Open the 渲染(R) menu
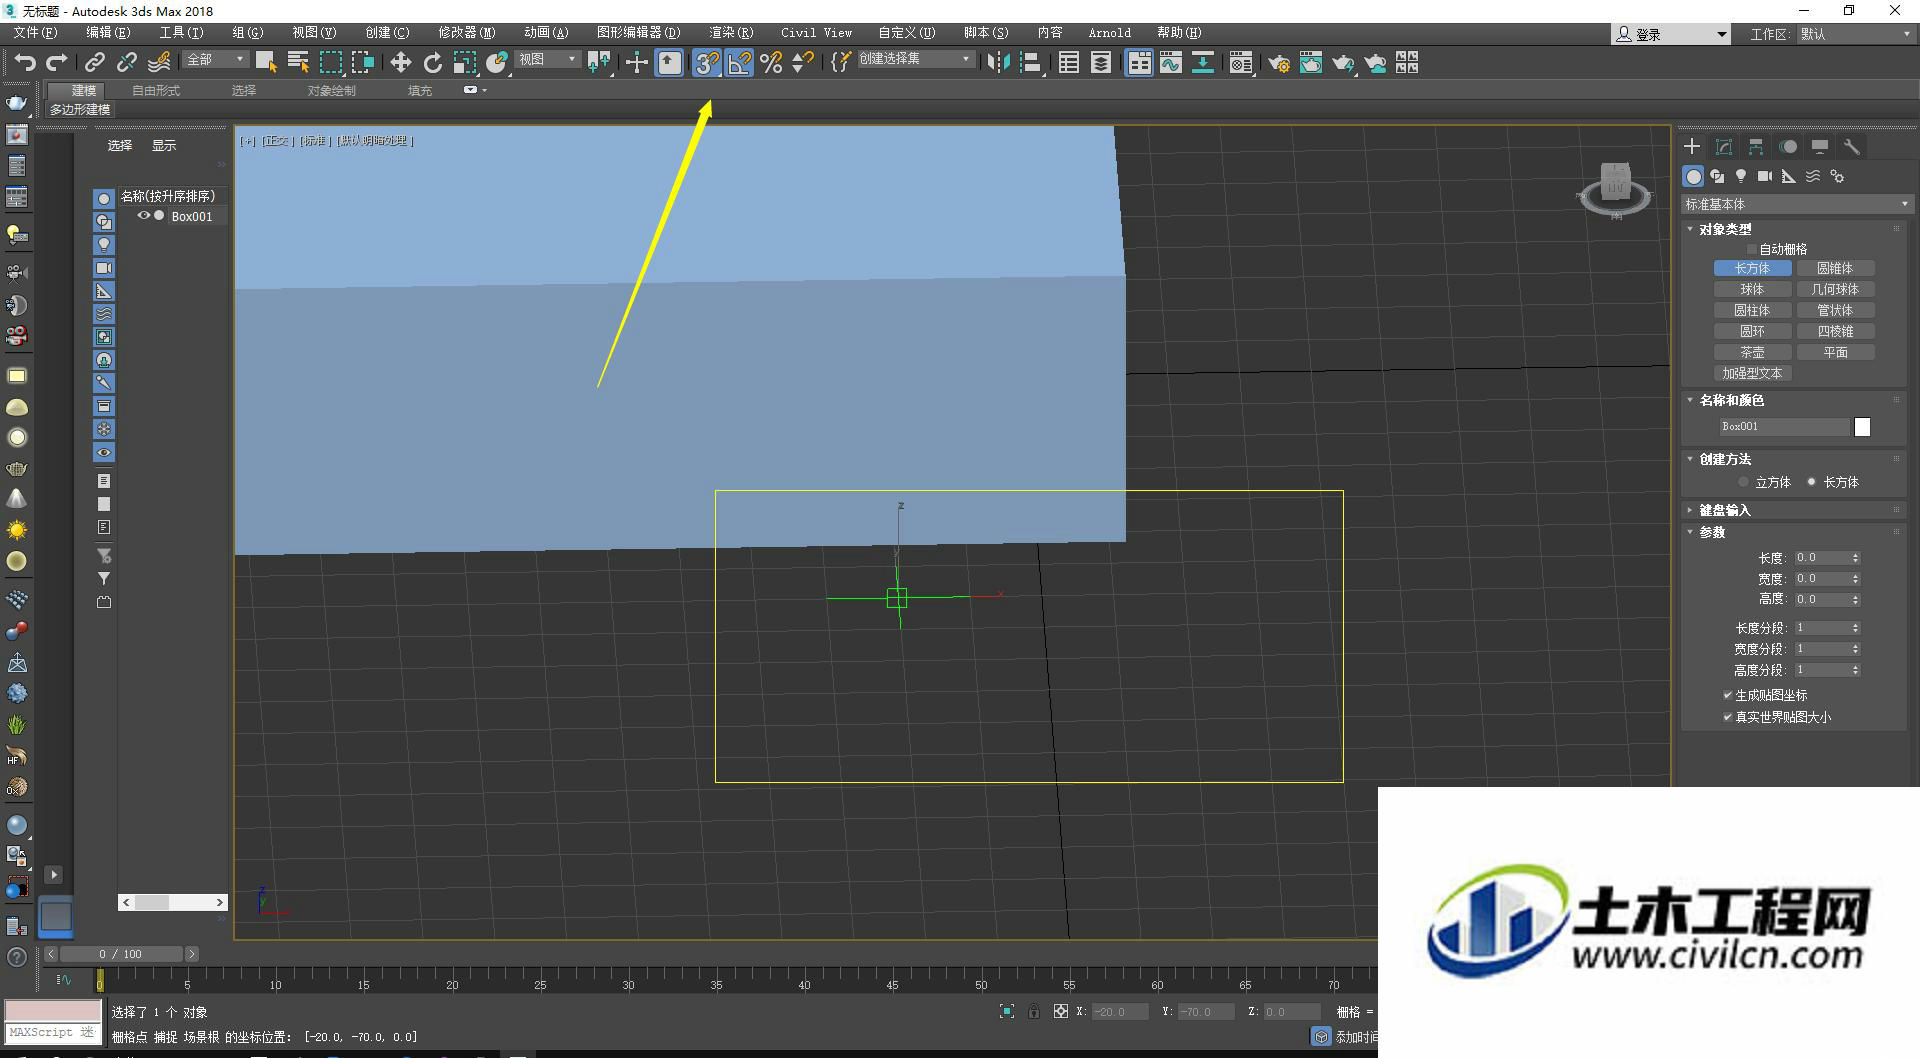This screenshot has width=1920, height=1058. pos(731,33)
